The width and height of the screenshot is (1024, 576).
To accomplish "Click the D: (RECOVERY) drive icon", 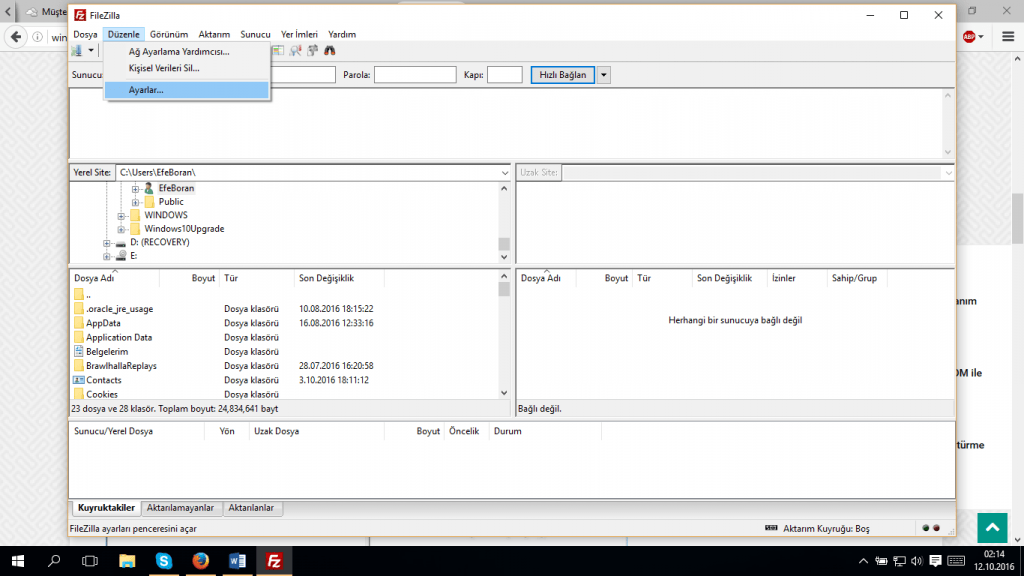I will tap(120, 242).
